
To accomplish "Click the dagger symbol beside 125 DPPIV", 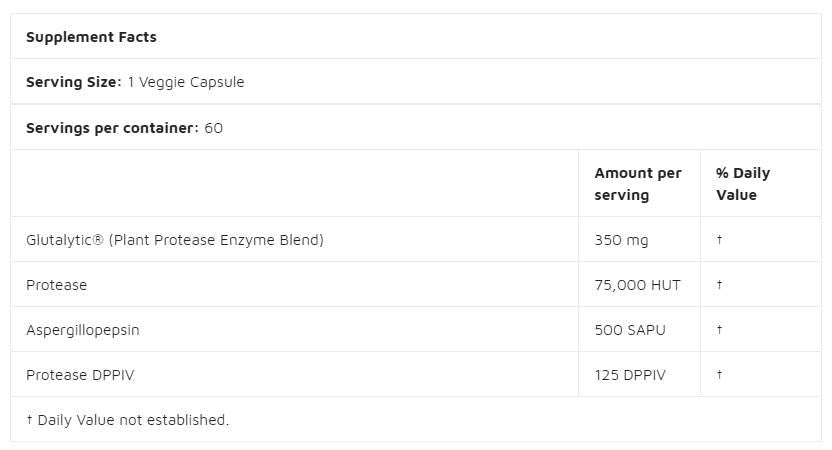I will (719, 375).
